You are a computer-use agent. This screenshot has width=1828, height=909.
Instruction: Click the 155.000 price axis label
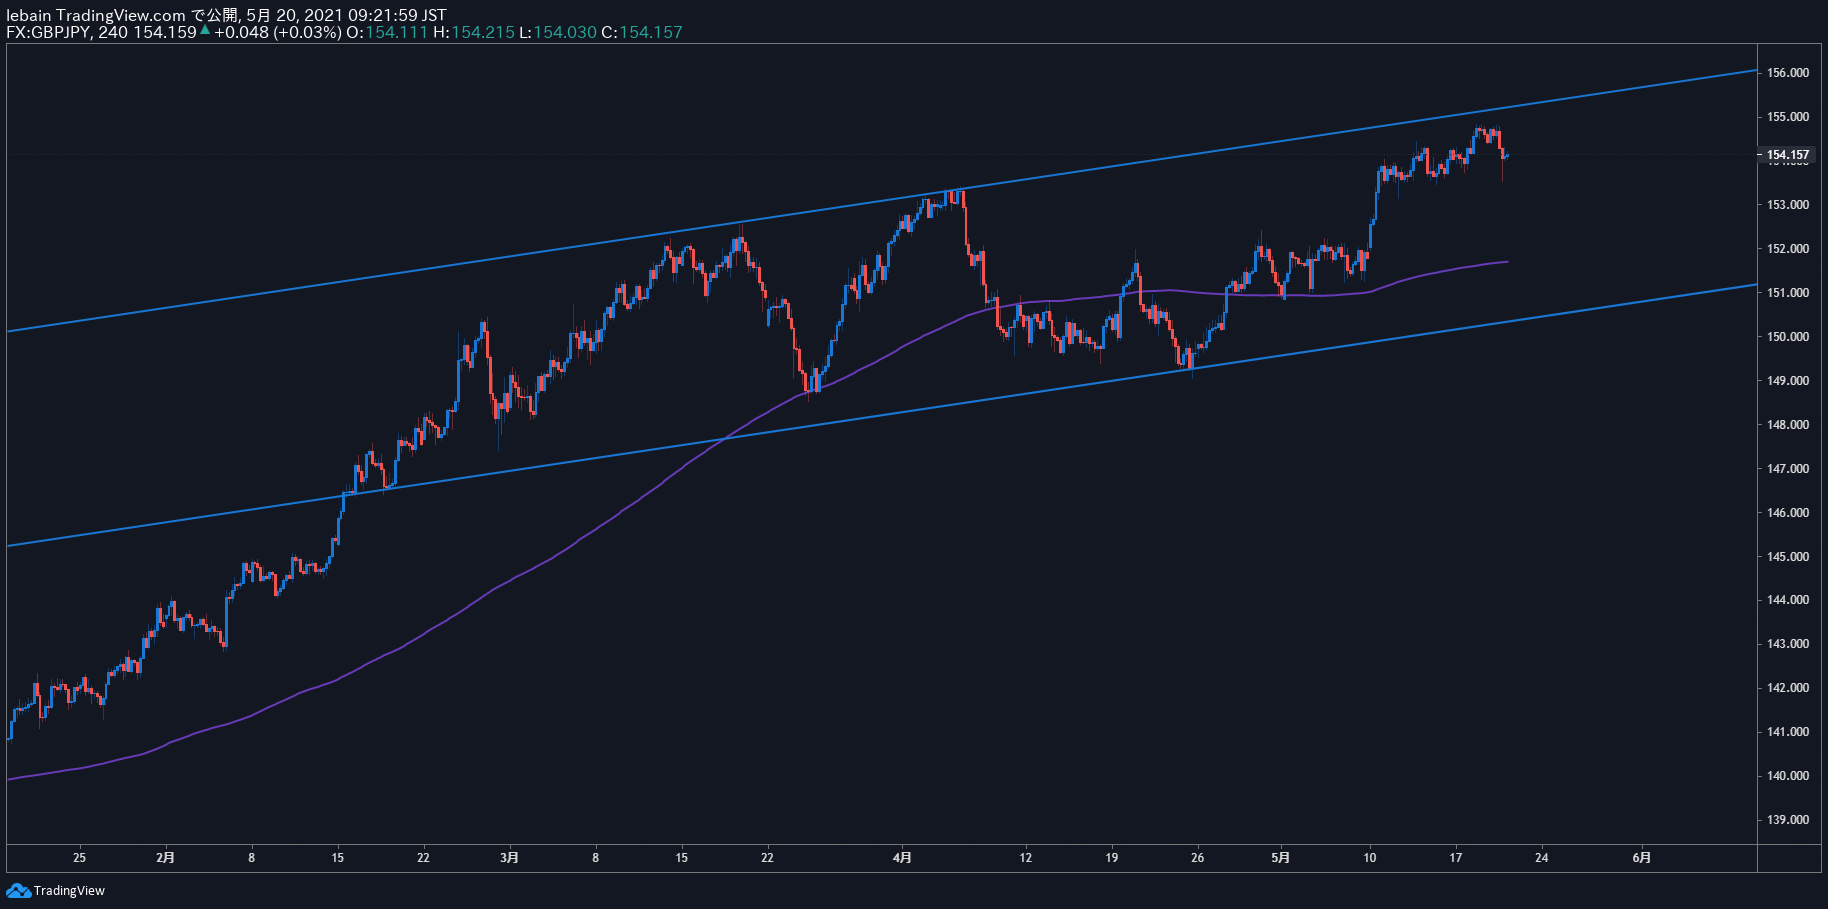coord(1788,117)
